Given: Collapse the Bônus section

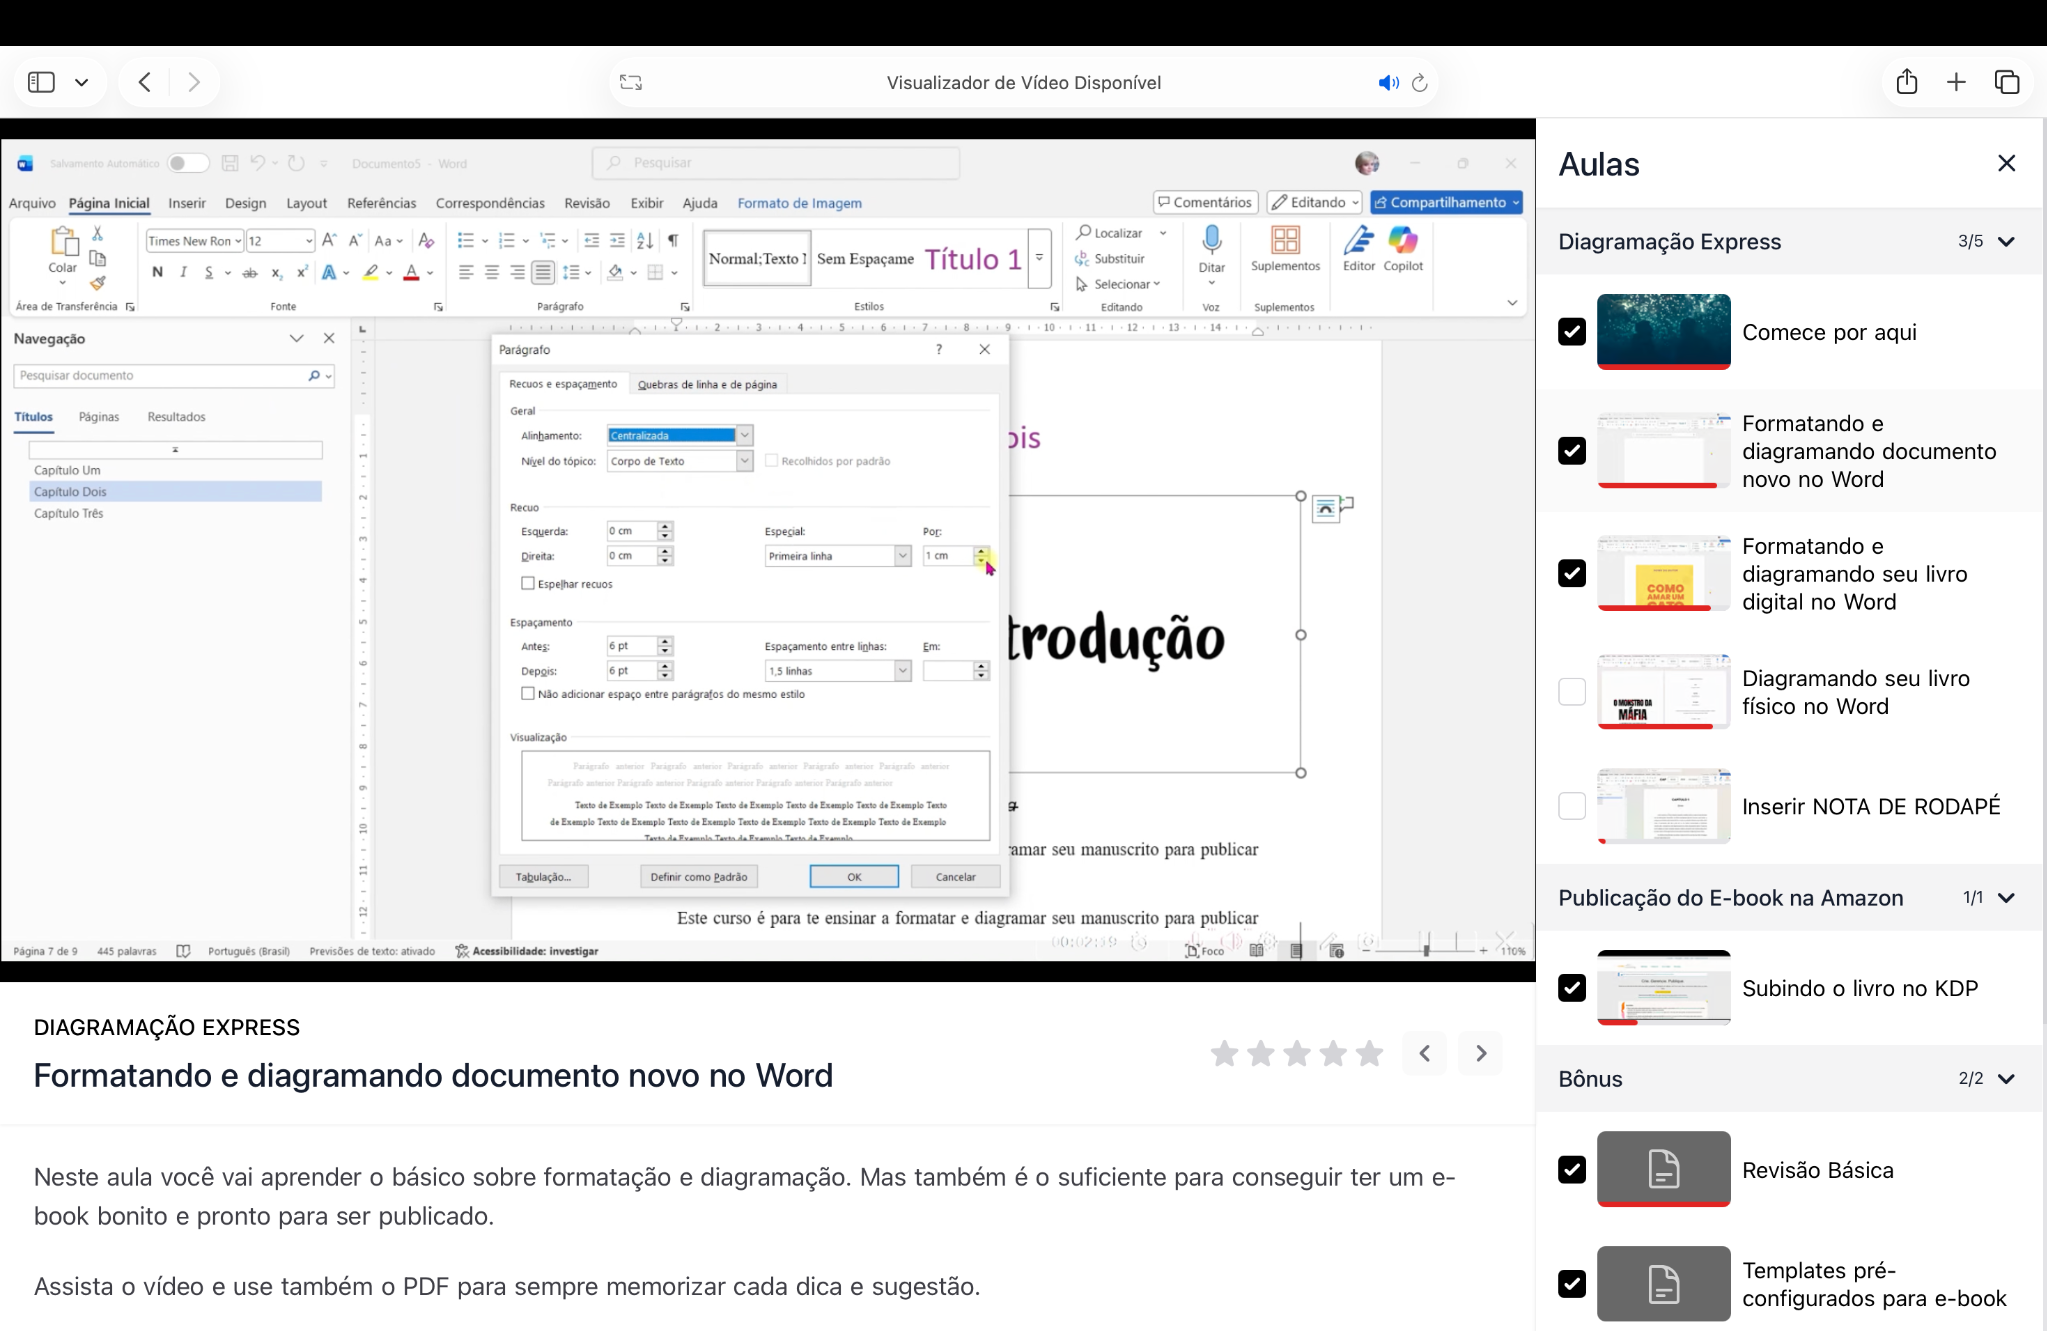Looking at the screenshot, I should [x=2005, y=1079].
